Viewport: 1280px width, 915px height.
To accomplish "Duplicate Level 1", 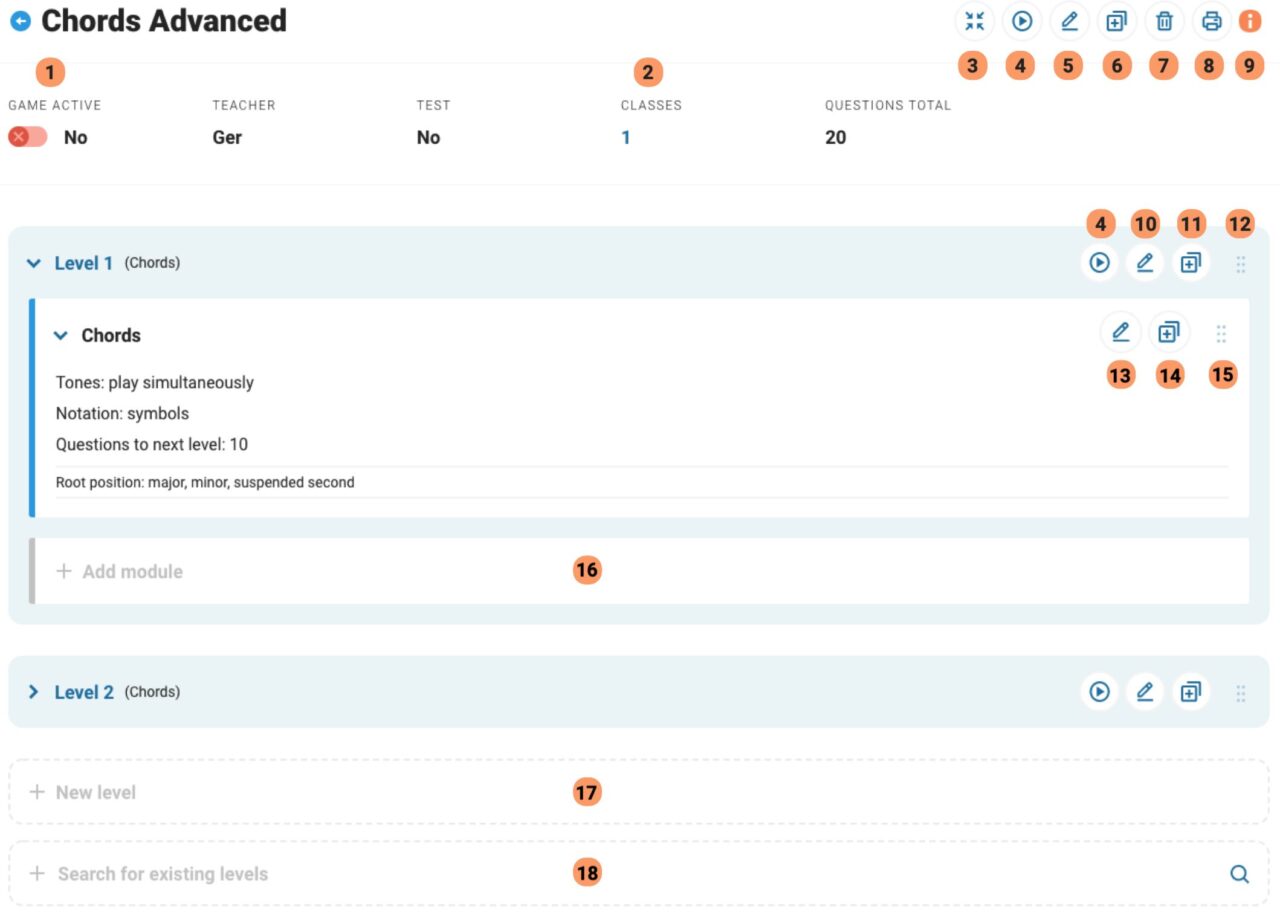I will [1190, 262].
